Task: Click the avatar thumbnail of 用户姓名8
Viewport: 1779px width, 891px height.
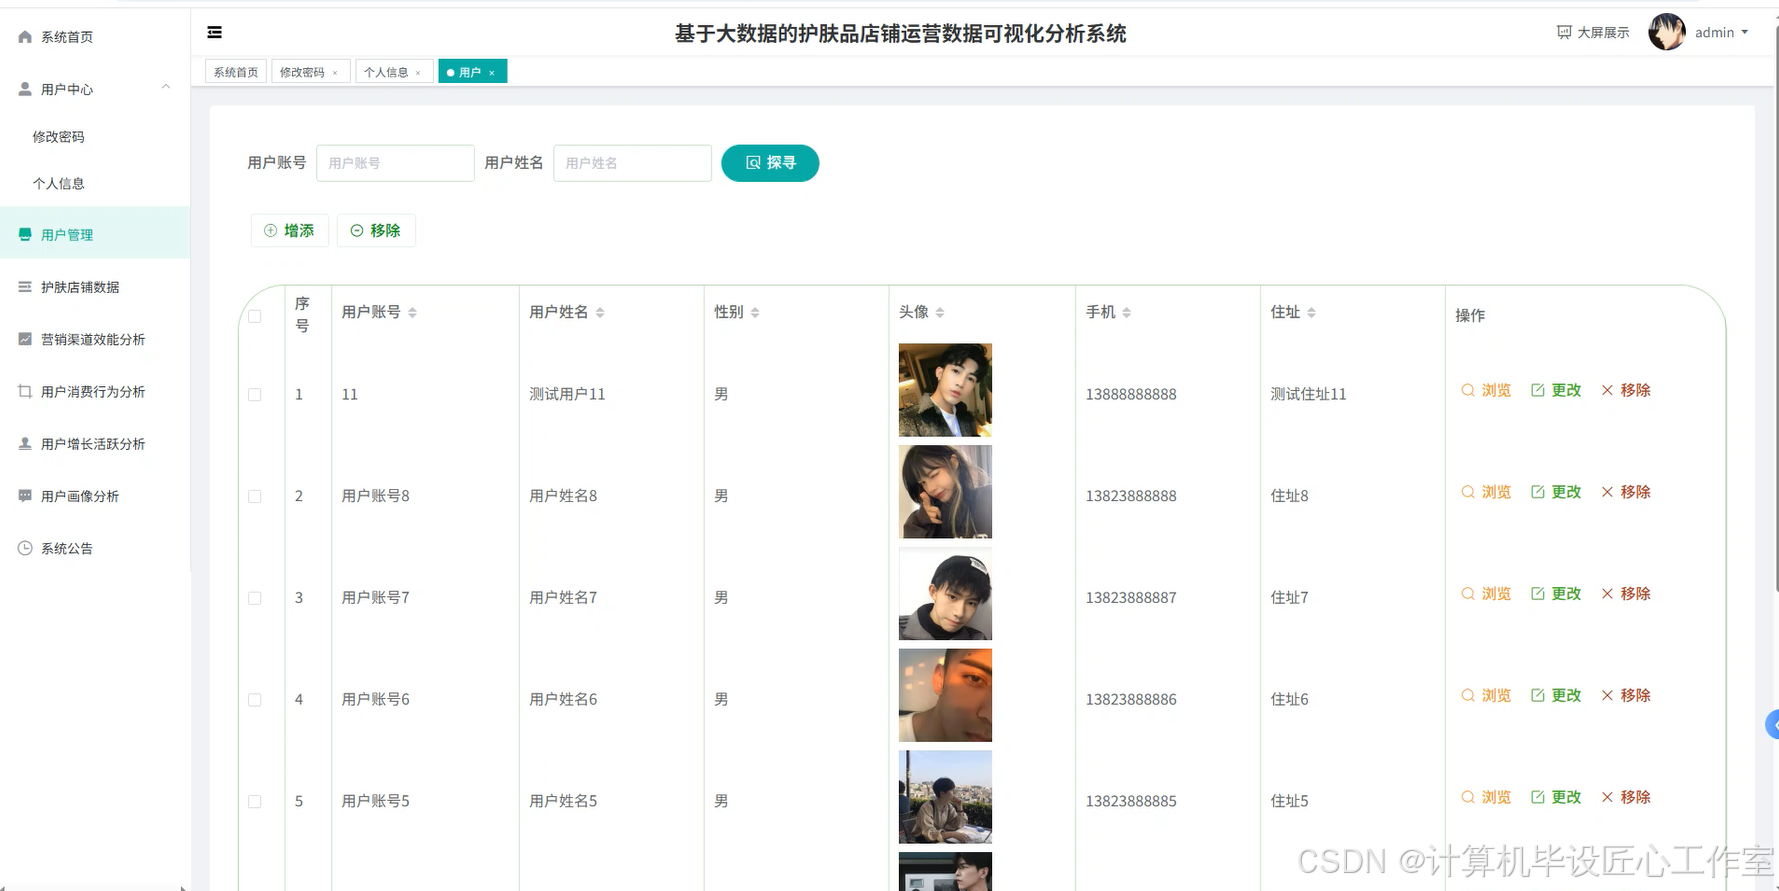Action: (945, 492)
